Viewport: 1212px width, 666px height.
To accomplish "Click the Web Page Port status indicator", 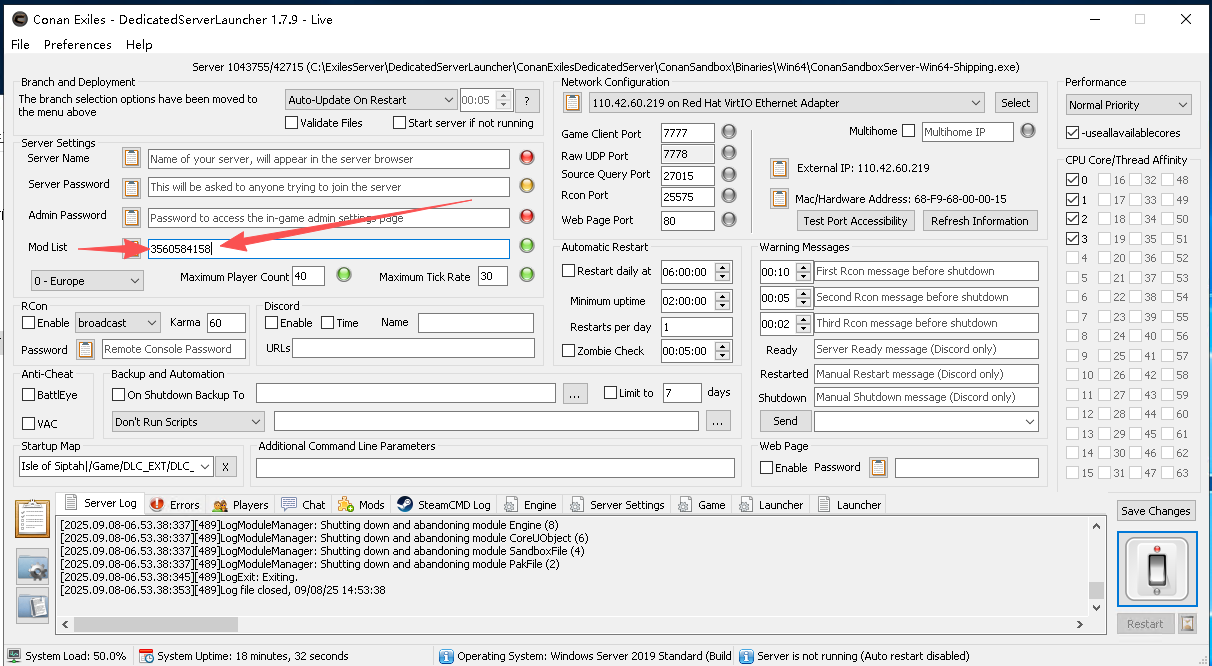I will coord(729,219).
